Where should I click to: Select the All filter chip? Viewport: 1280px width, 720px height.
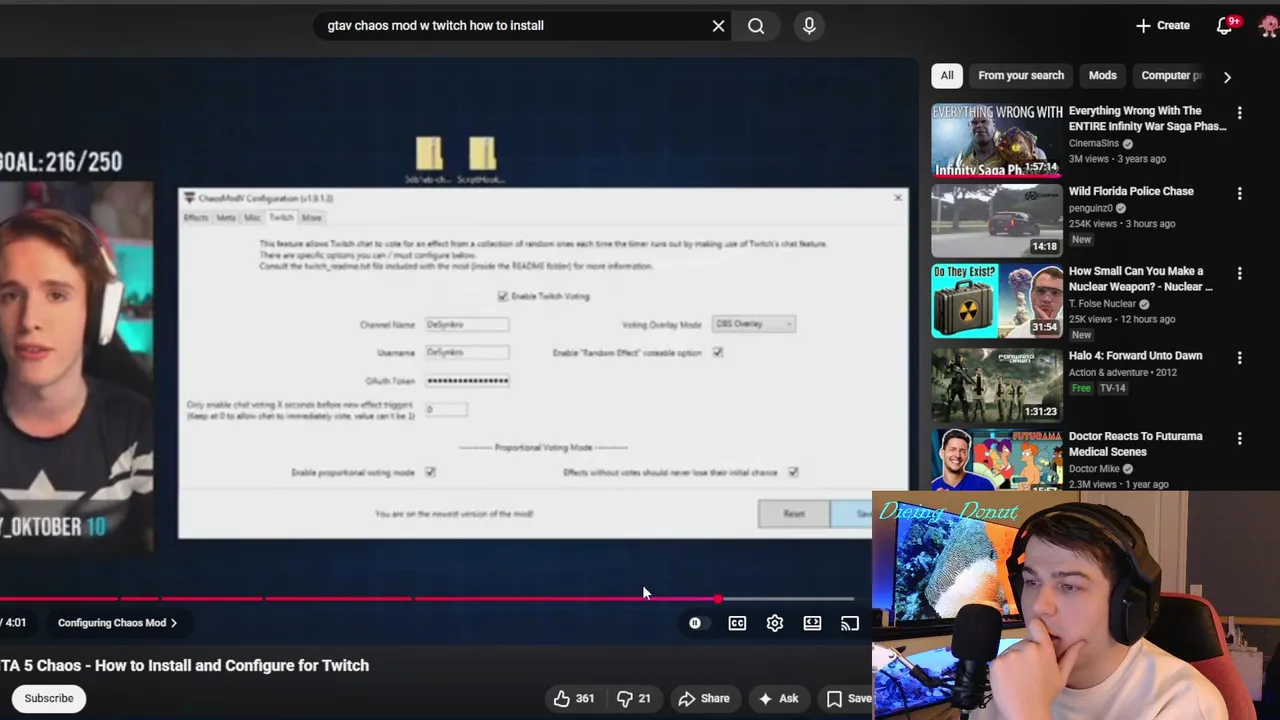coord(947,75)
